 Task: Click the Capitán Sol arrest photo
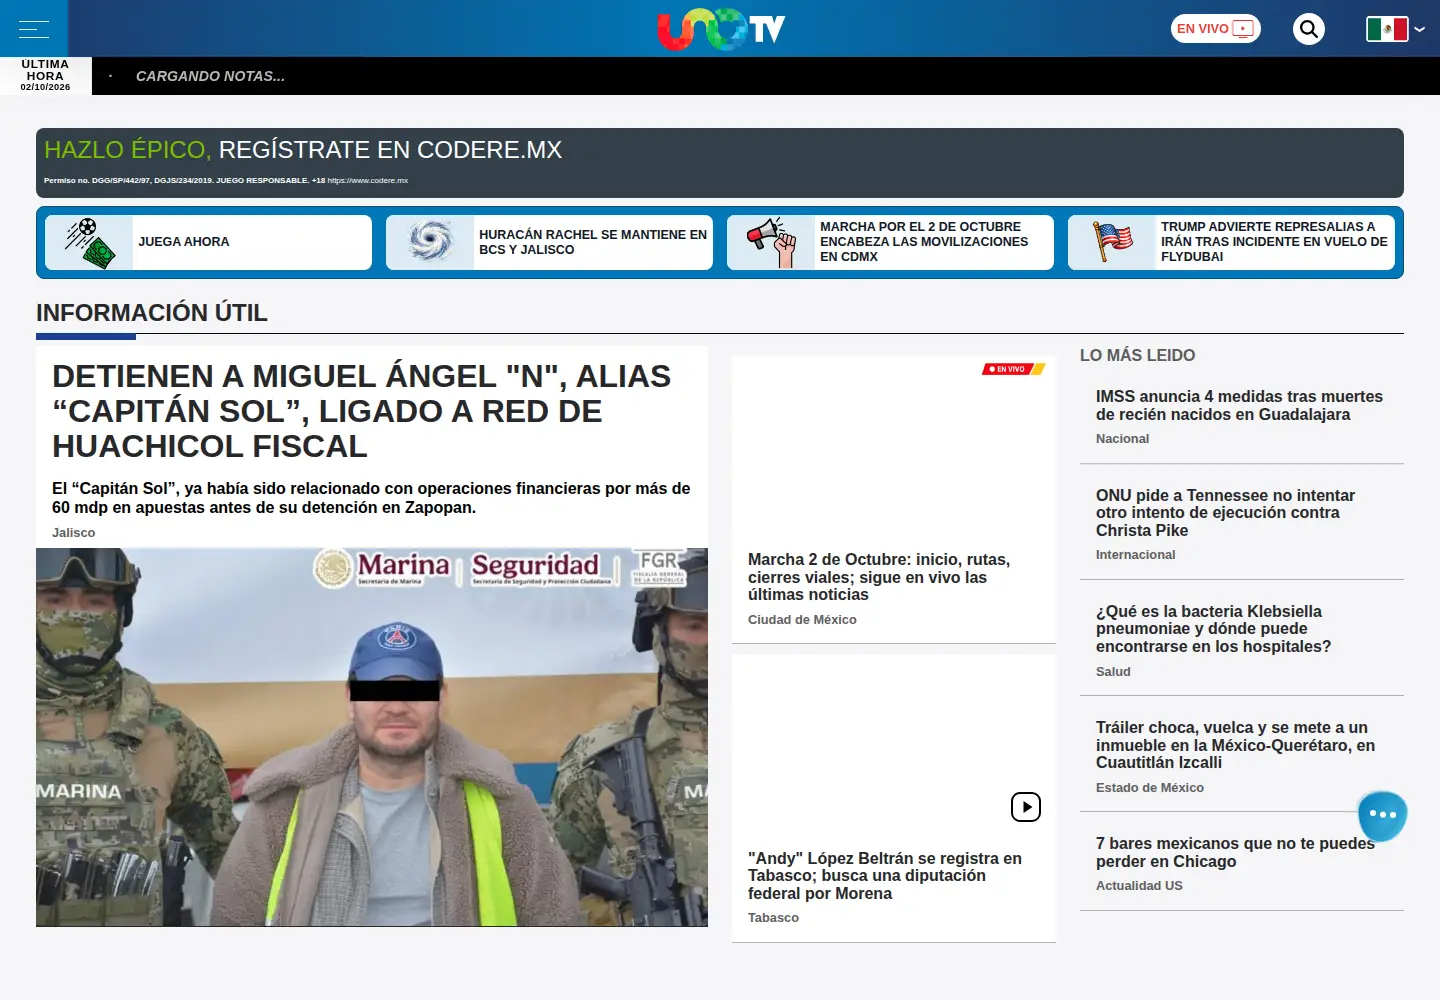372,737
